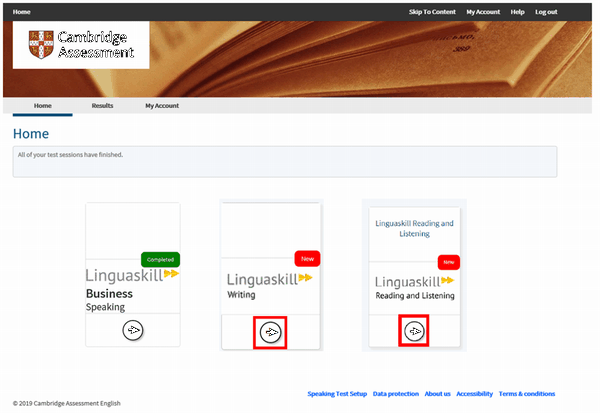Start the Linguaskill Writing test arrow
600x413 pixels.
pos(271,333)
